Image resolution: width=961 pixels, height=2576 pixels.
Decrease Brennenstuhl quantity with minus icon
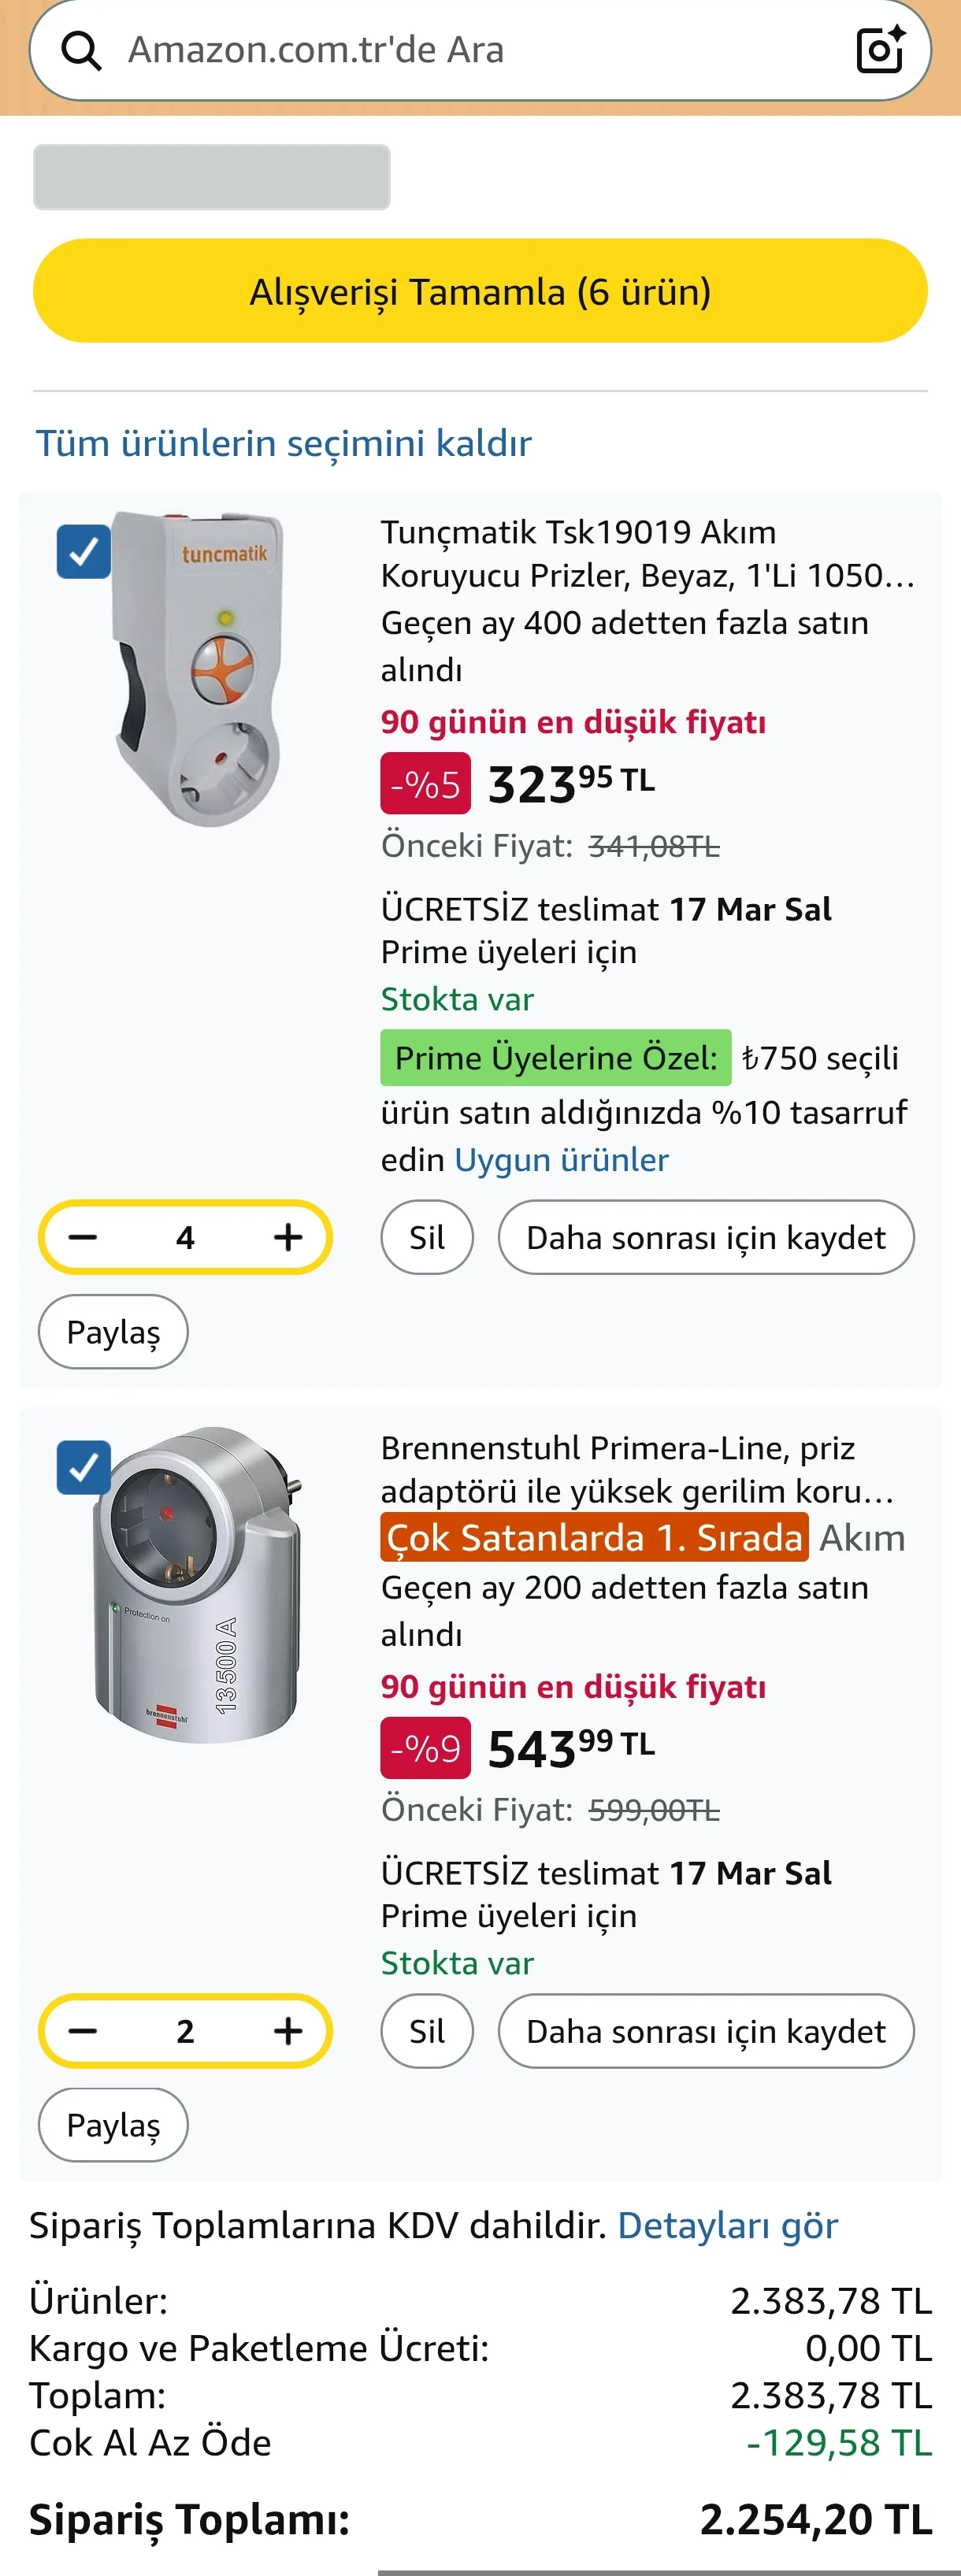pos(83,2030)
